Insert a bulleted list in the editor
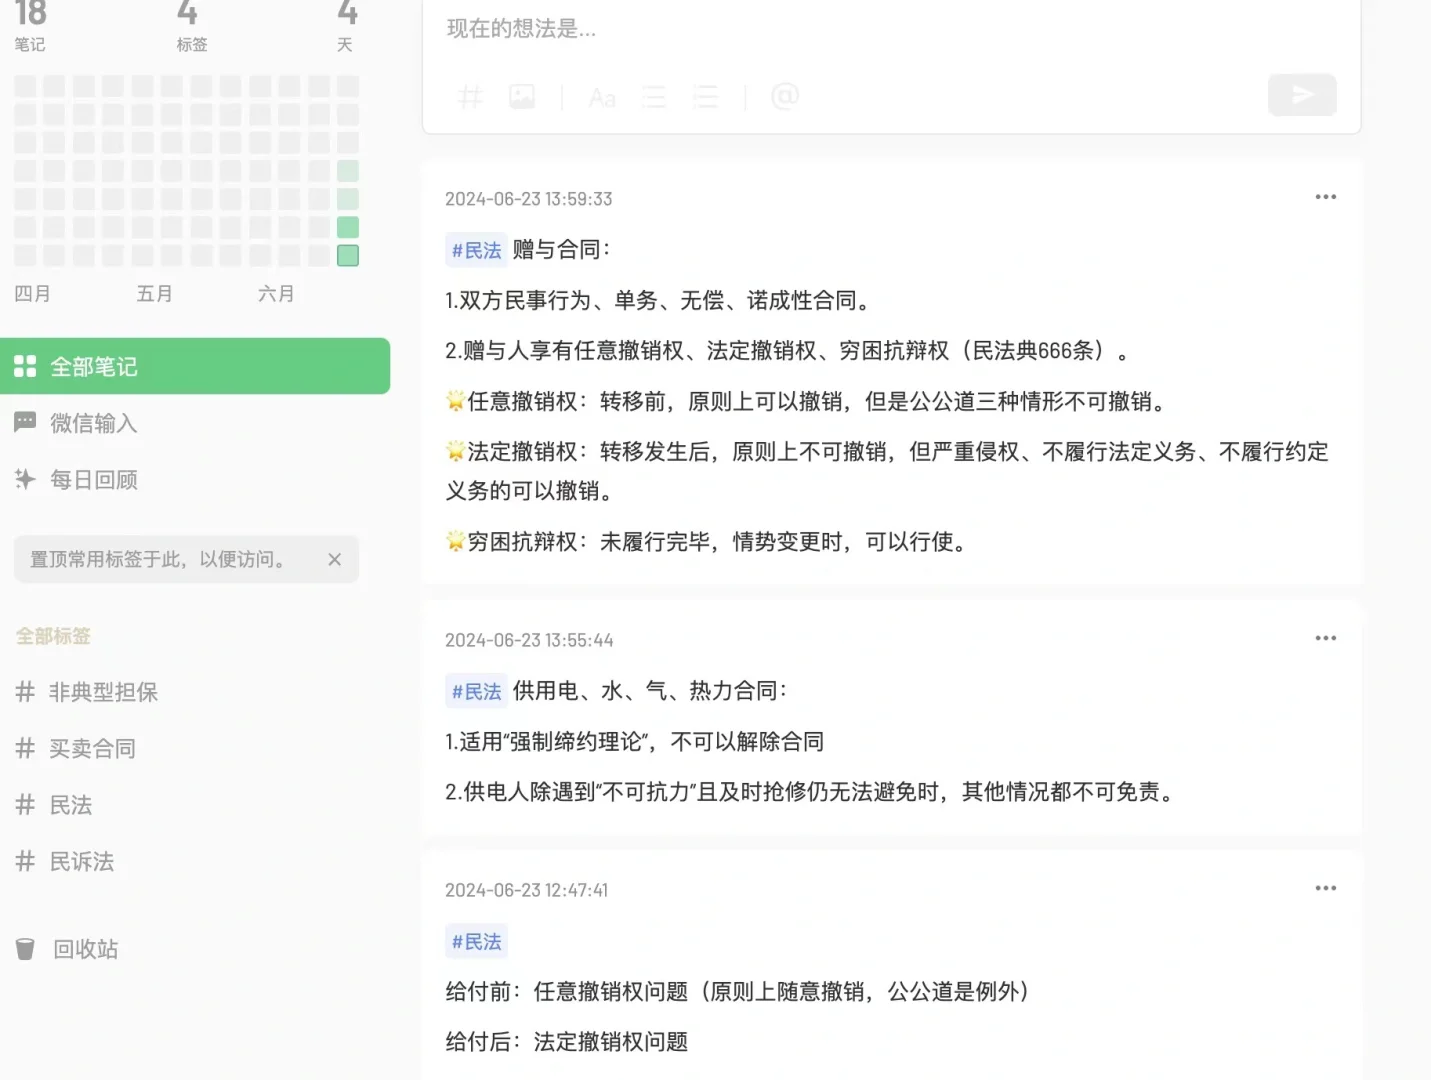Viewport: 1431px width, 1080px height. [x=654, y=97]
